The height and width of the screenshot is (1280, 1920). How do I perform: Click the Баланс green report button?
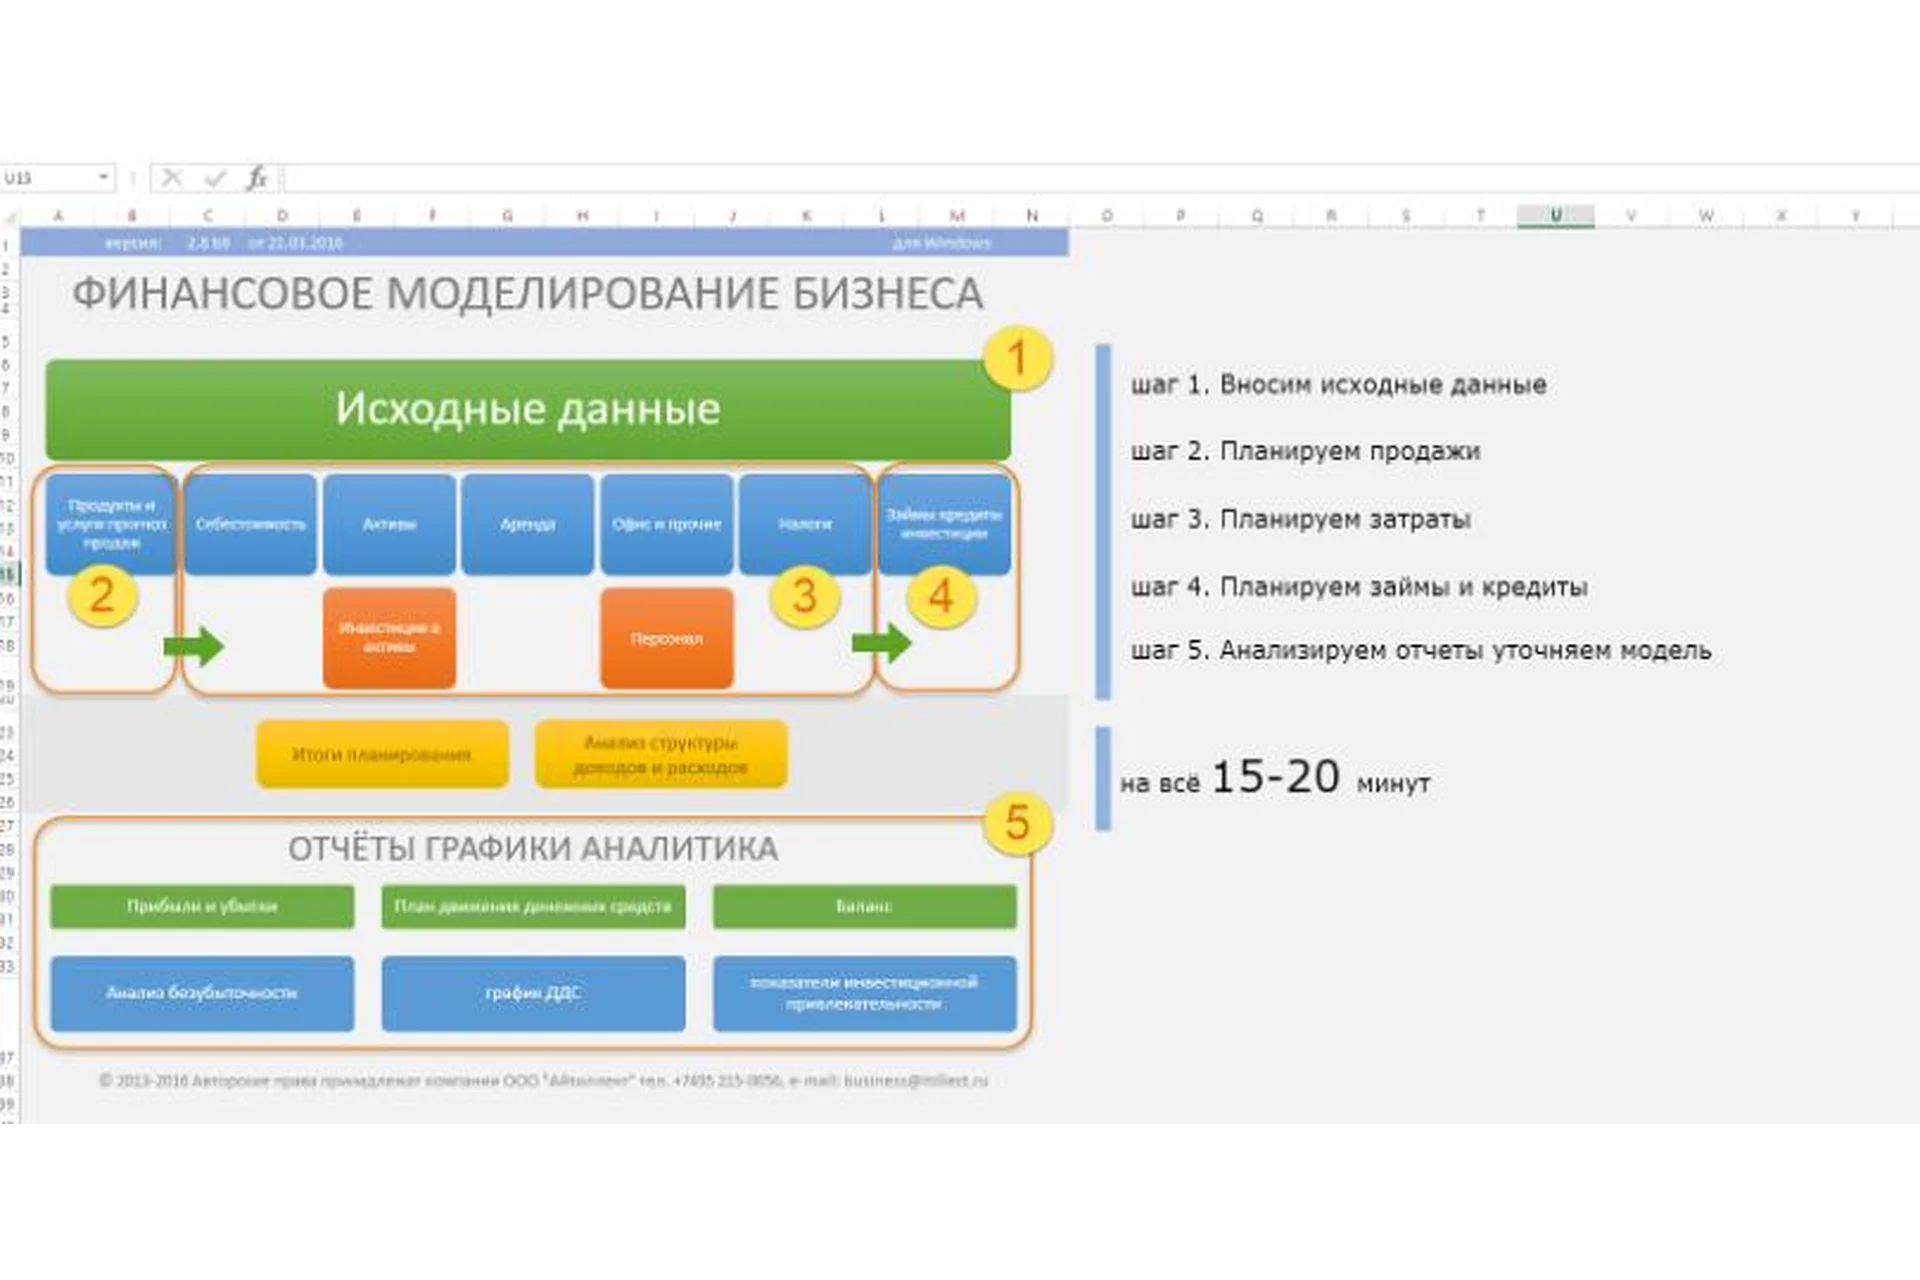click(x=864, y=906)
